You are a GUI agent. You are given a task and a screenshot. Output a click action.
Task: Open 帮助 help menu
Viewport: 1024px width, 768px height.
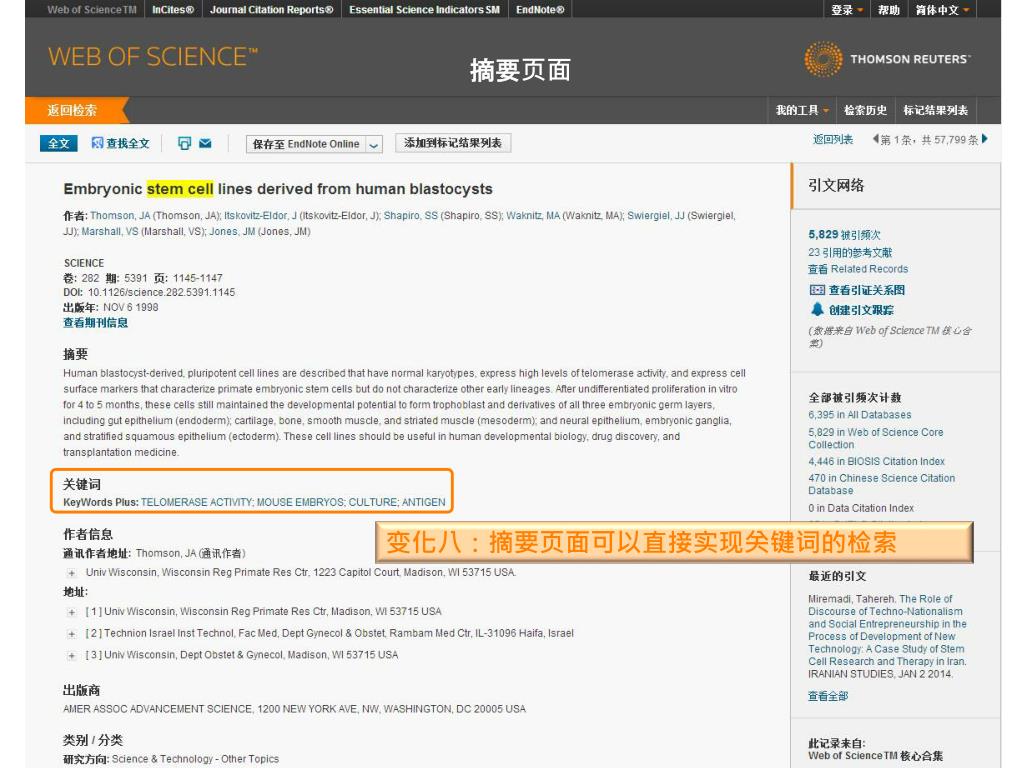[888, 10]
